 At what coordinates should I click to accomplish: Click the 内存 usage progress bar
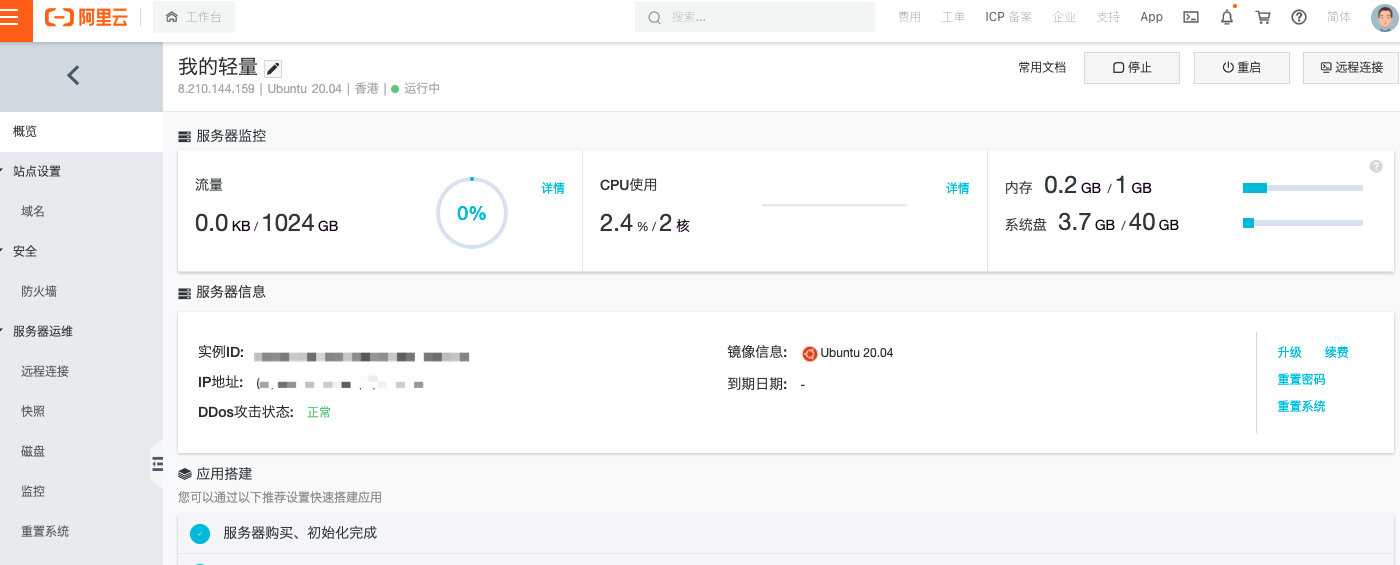click(1302, 187)
